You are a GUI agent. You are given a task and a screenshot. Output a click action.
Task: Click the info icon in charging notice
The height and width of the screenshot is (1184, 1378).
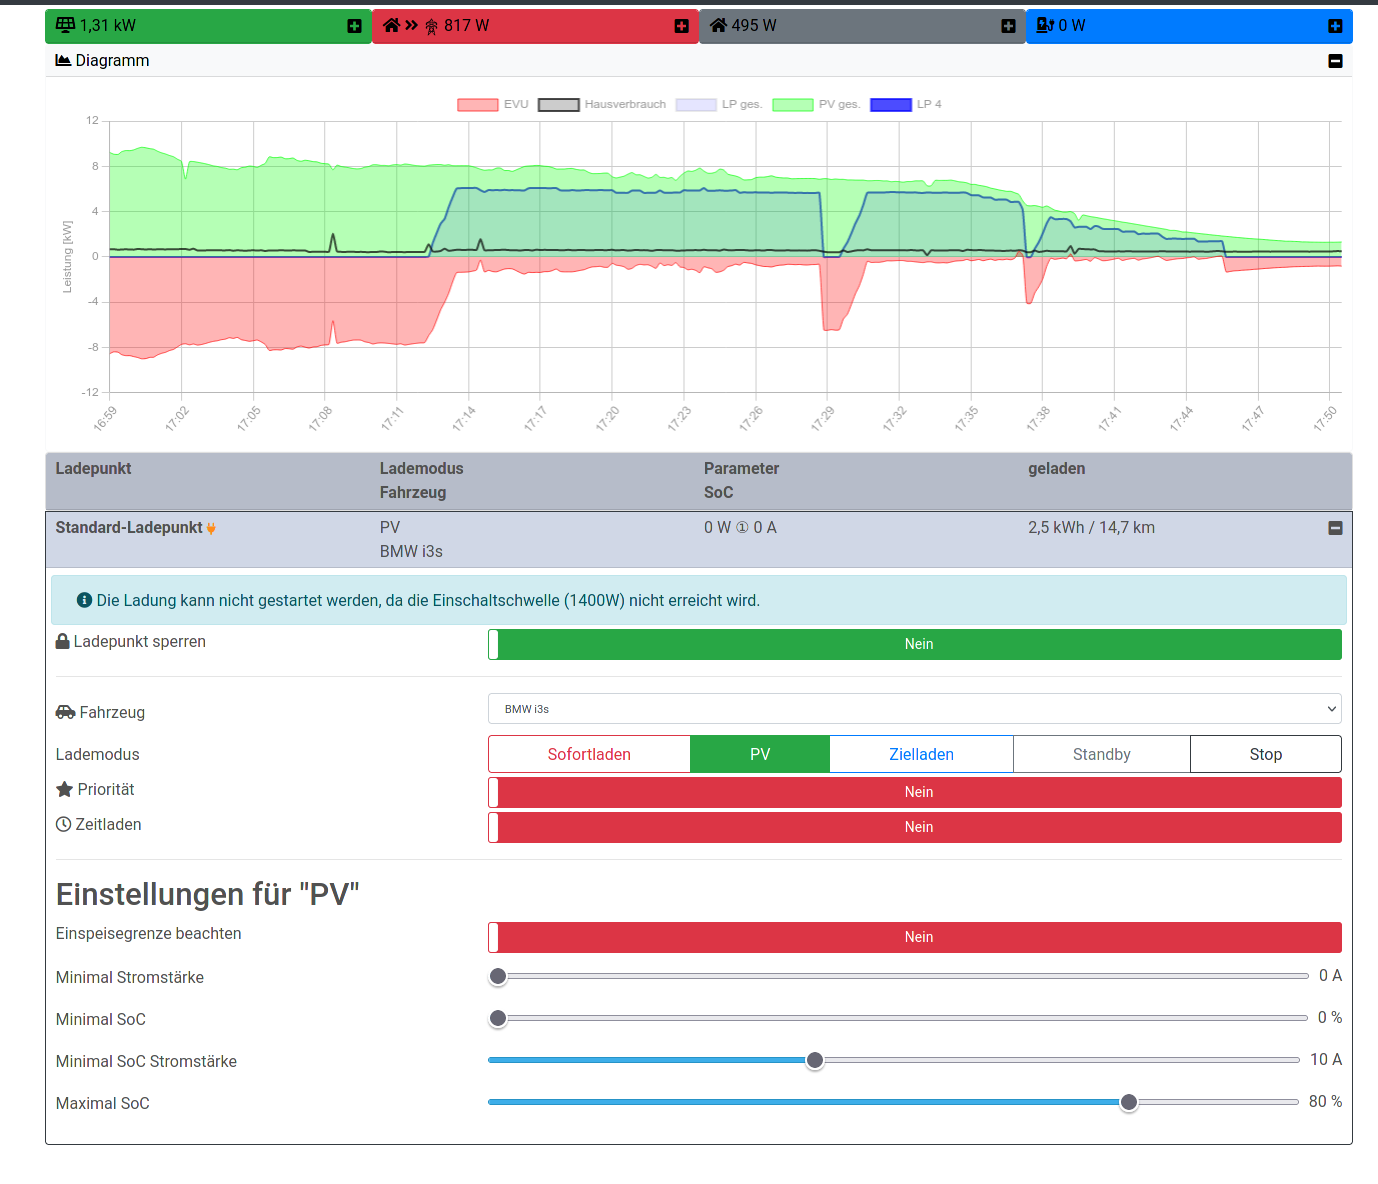tap(85, 601)
